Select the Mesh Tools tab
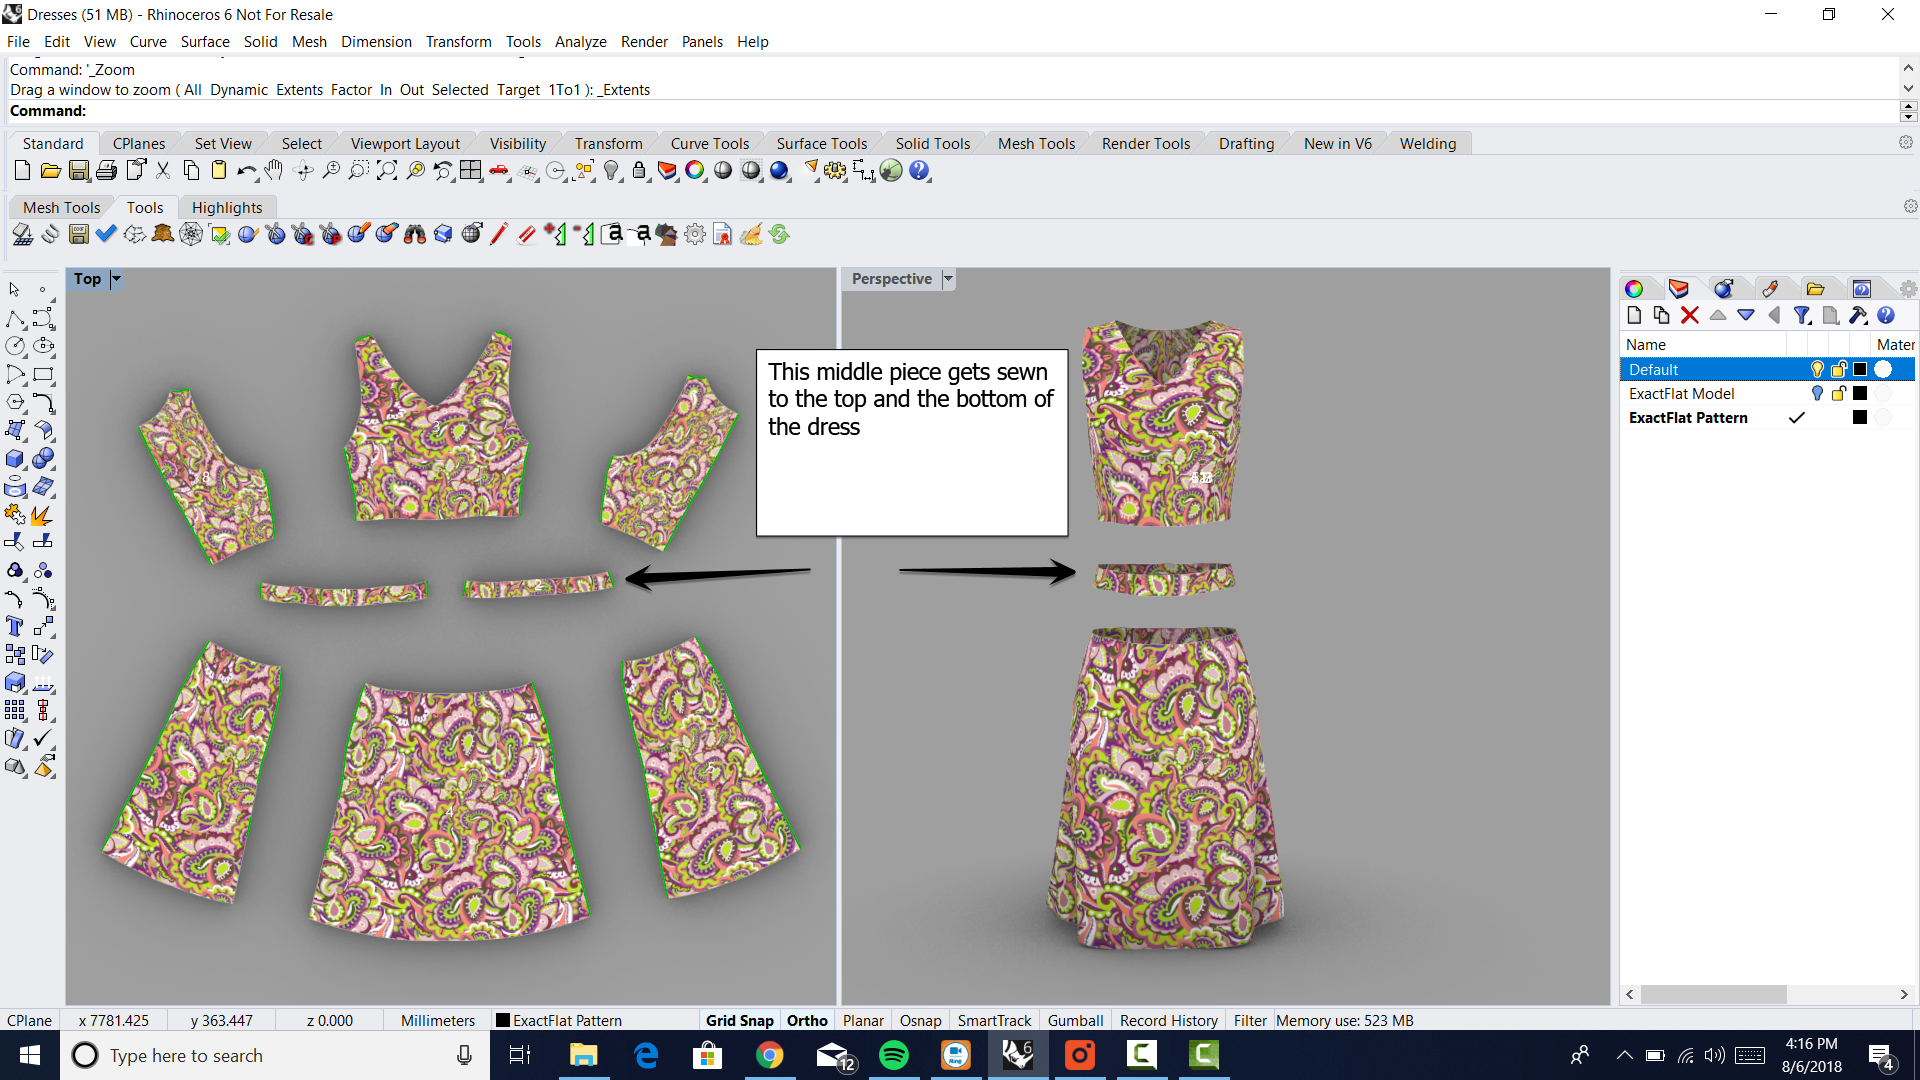This screenshot has width=1920, height=1080. coord(61,207)
